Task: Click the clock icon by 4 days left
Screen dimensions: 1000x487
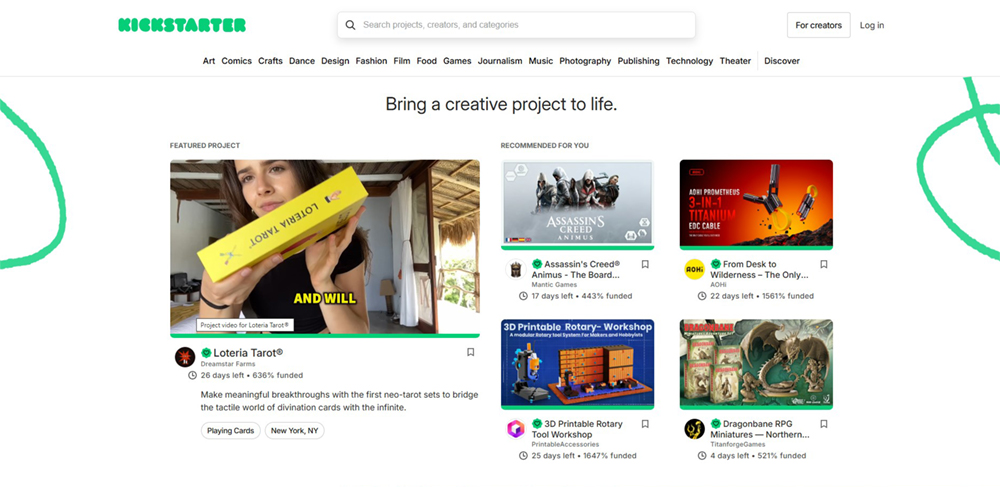Action: tap(702, 456)
